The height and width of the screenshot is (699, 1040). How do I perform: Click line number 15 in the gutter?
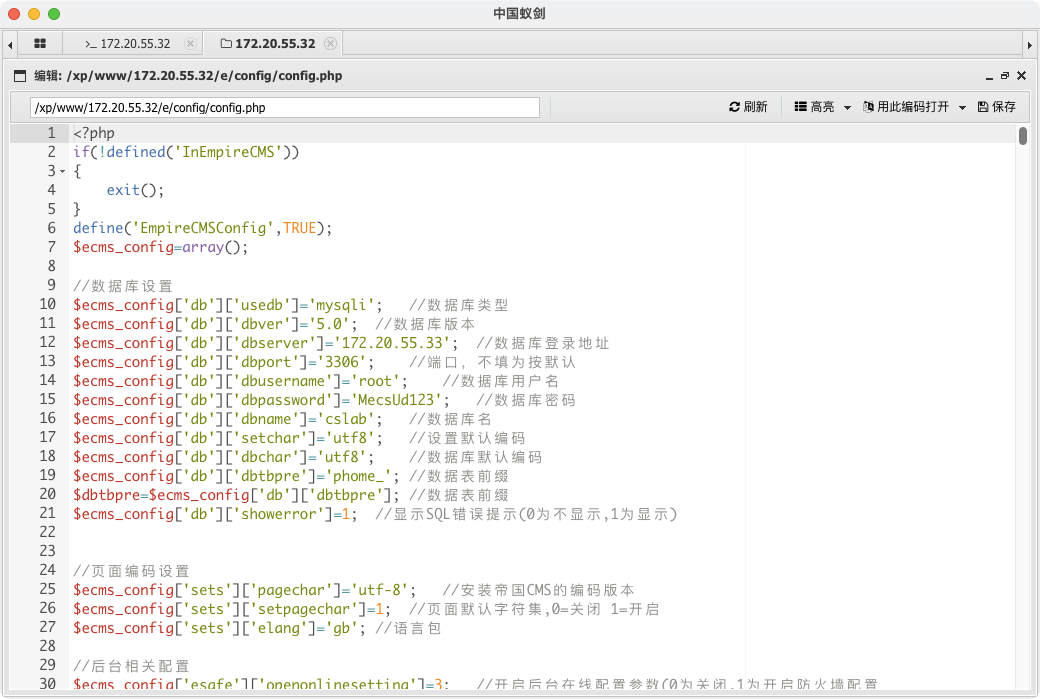(x=47, y=400)
